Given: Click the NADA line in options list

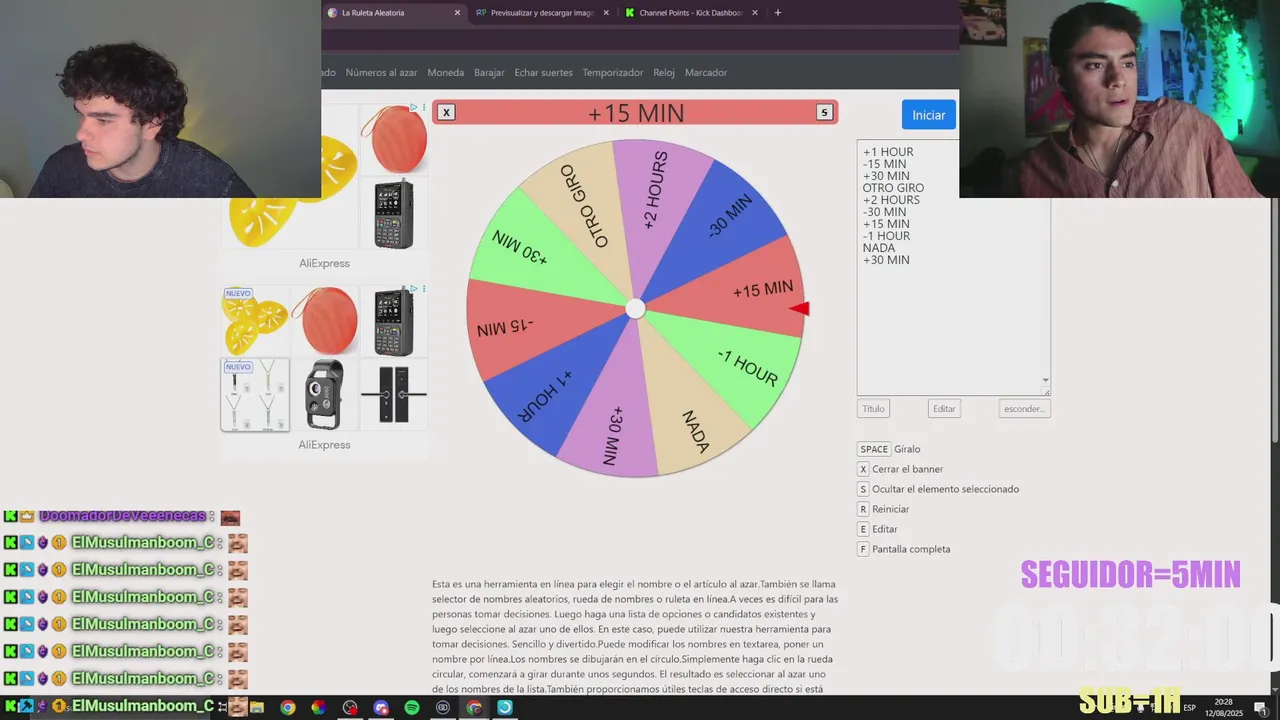Looking at the screenshot, I should click(x=879, y=248).
